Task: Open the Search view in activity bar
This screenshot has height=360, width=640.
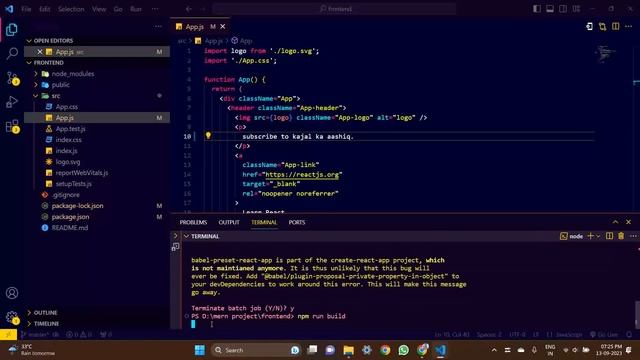Action: pyautogui.click(x=12, y=53)
